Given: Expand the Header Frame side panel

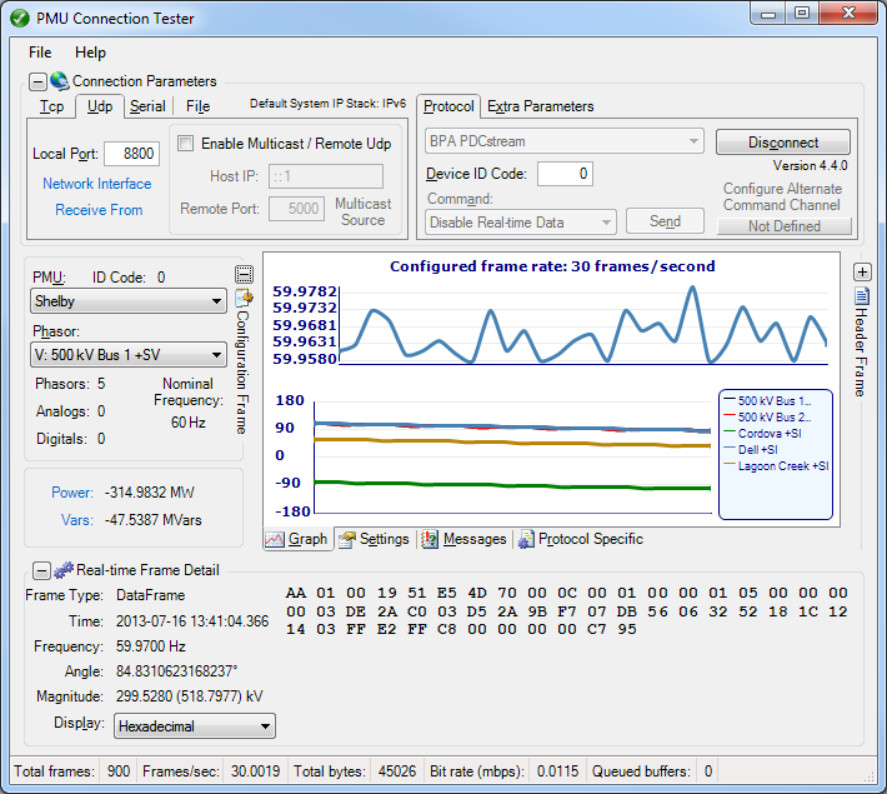Looking at the screenshot, I should 862,272.
